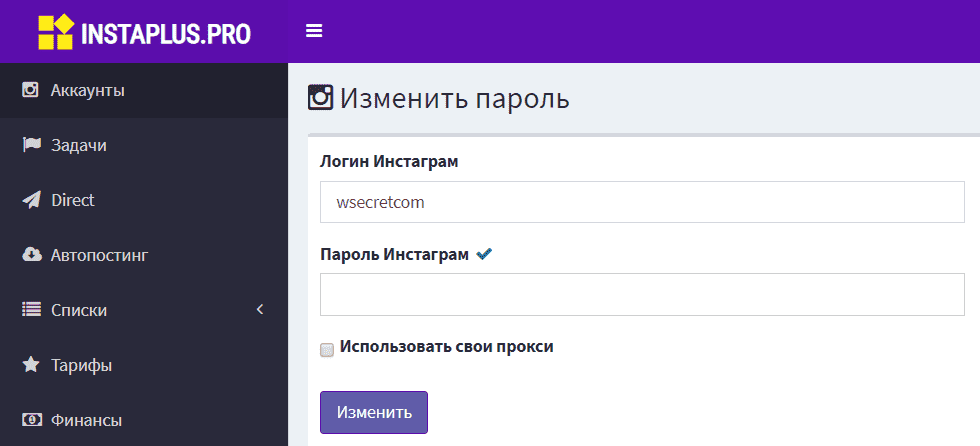This screenshot has width=980, height=446.
Task: Click the empty Пароль Инстаграм field
Action: [x=642, y=294]
